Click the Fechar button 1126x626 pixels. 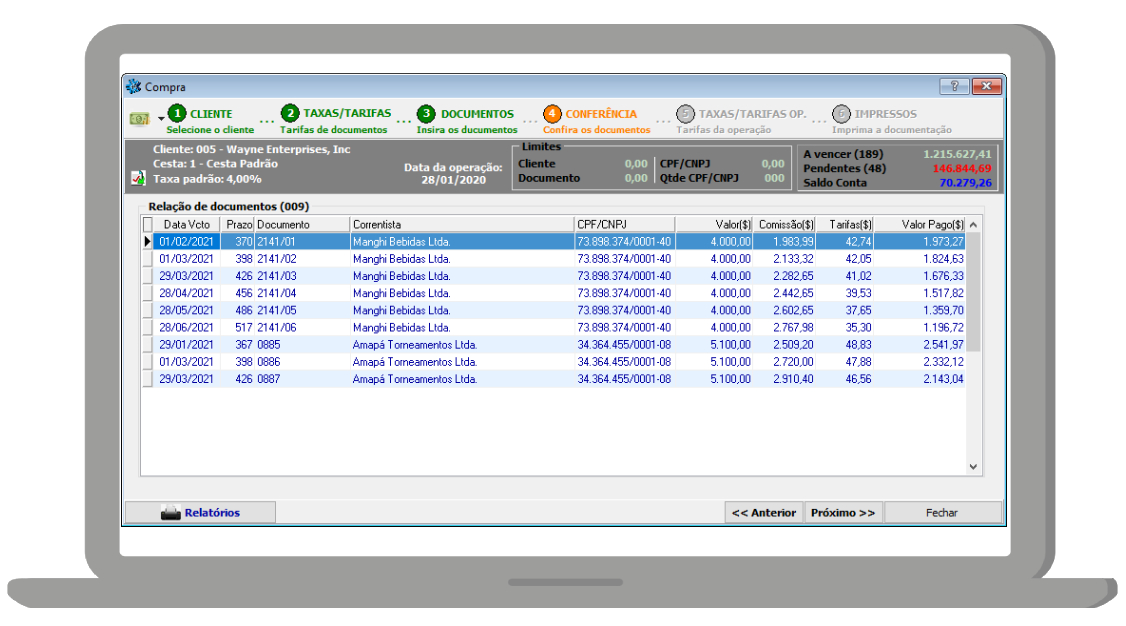point(942,512)
